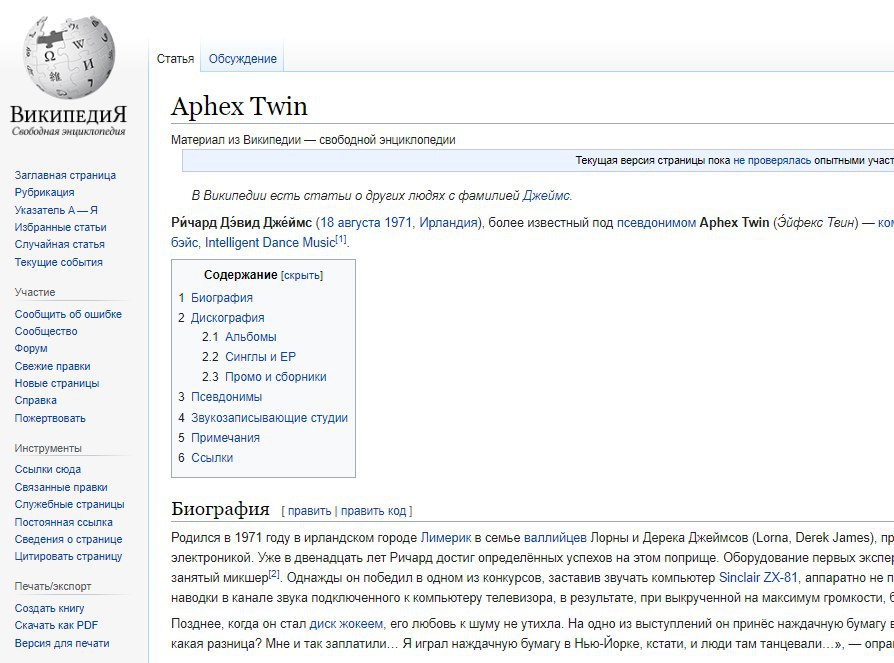Open Intelligent Dance Music link
The height and width of the screenshot is (663, 894).
[x=270, y=243]
